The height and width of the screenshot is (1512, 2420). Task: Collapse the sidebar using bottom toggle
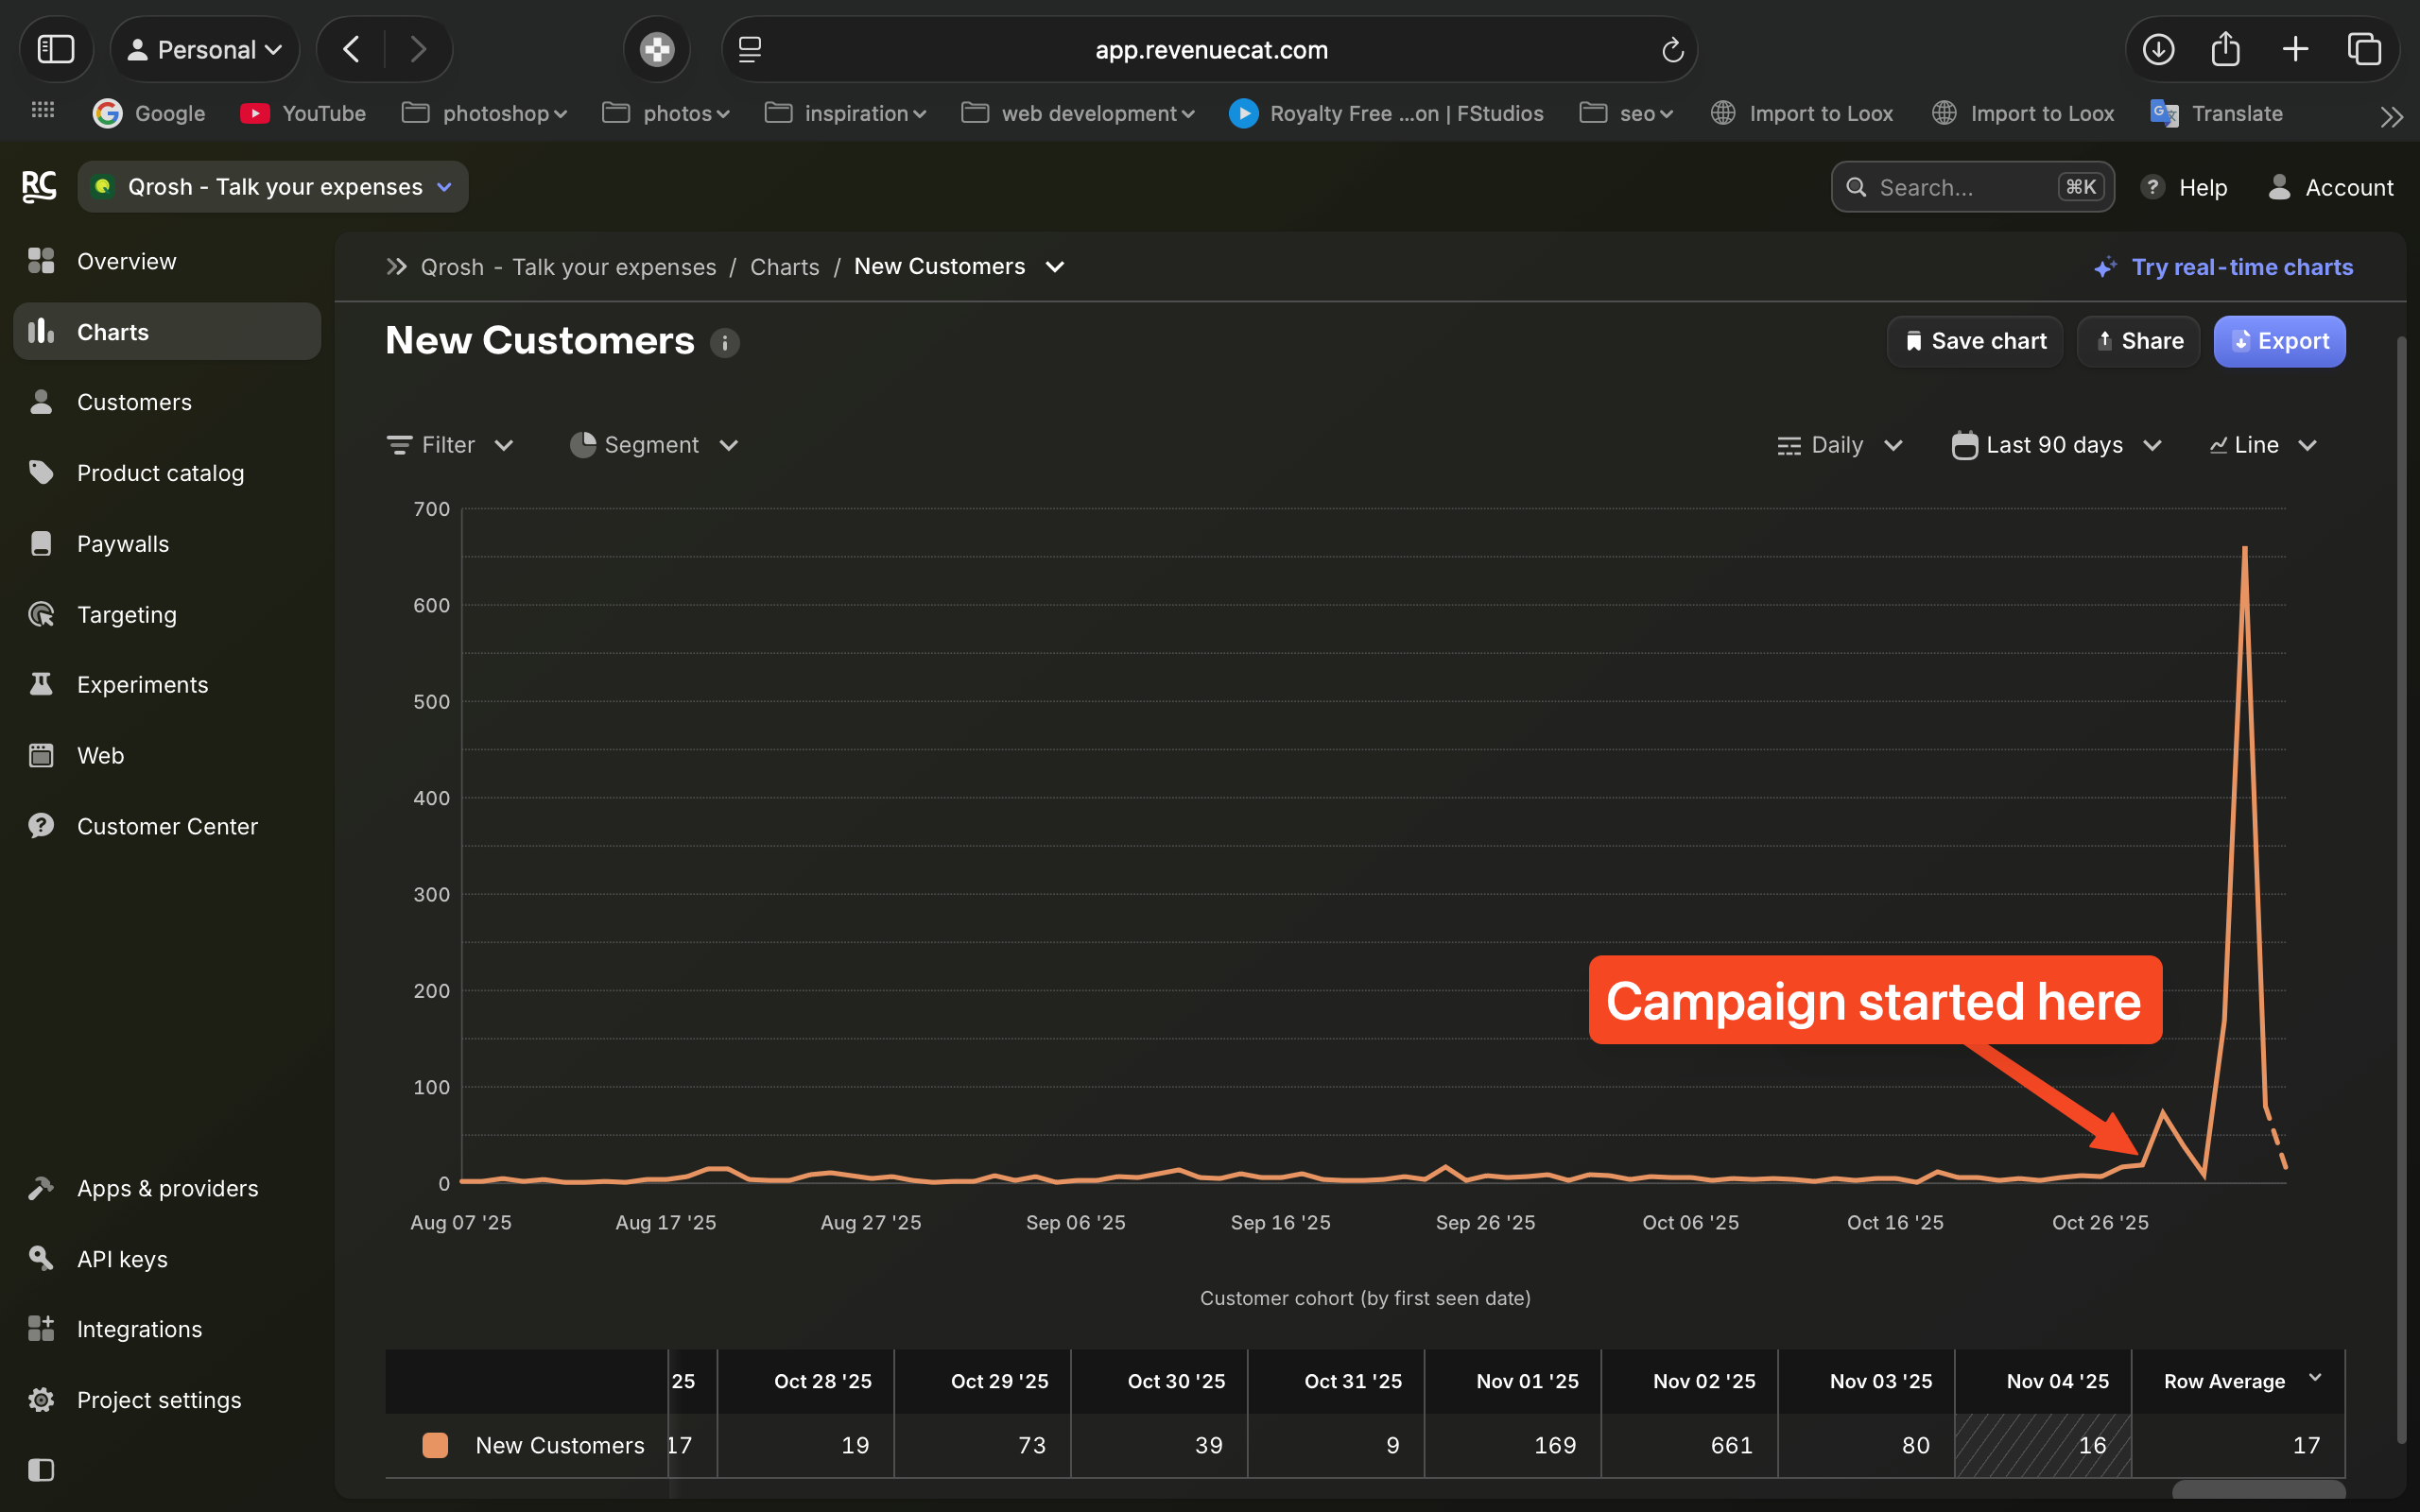(x=40, y=1470)
